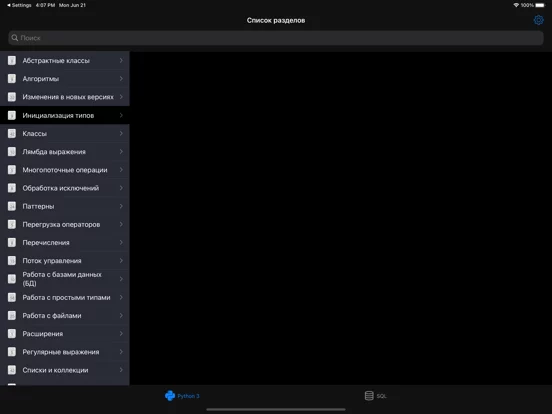This screenshot has height=414, width=552.
Task: Click the document icon beside Расширения
Action: (12, 333)
